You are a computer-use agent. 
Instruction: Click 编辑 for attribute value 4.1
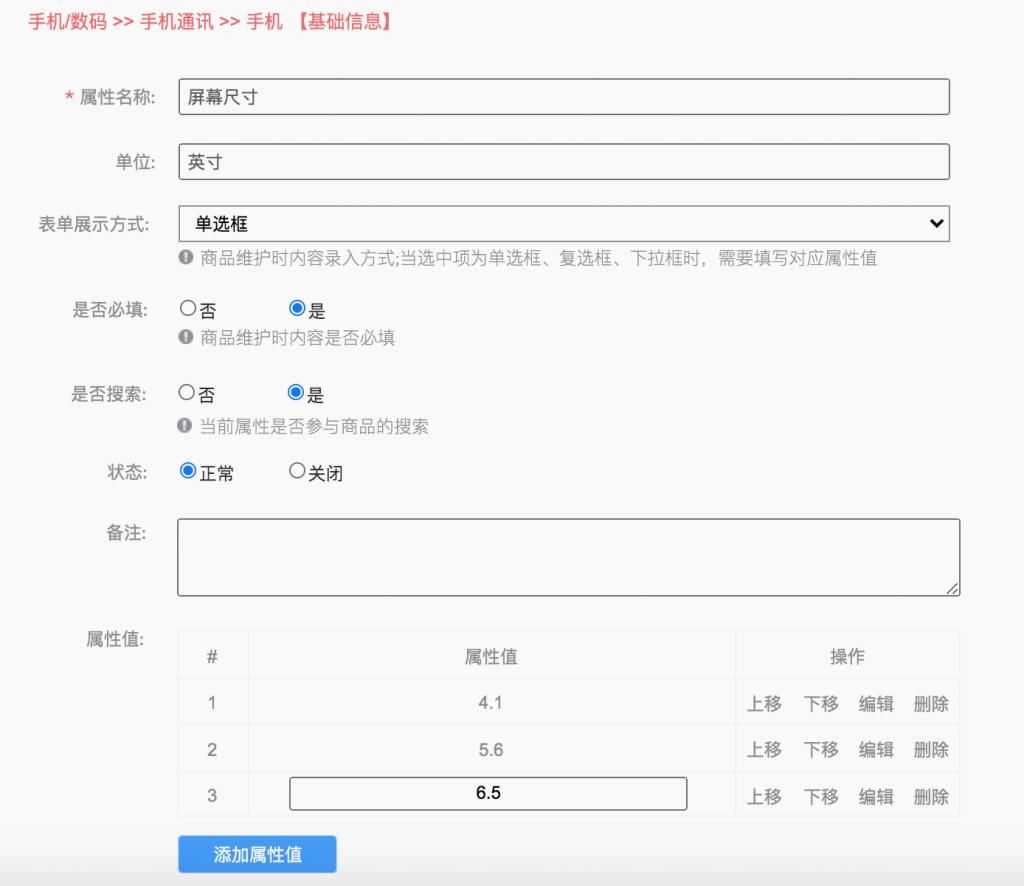pos(875,704)
